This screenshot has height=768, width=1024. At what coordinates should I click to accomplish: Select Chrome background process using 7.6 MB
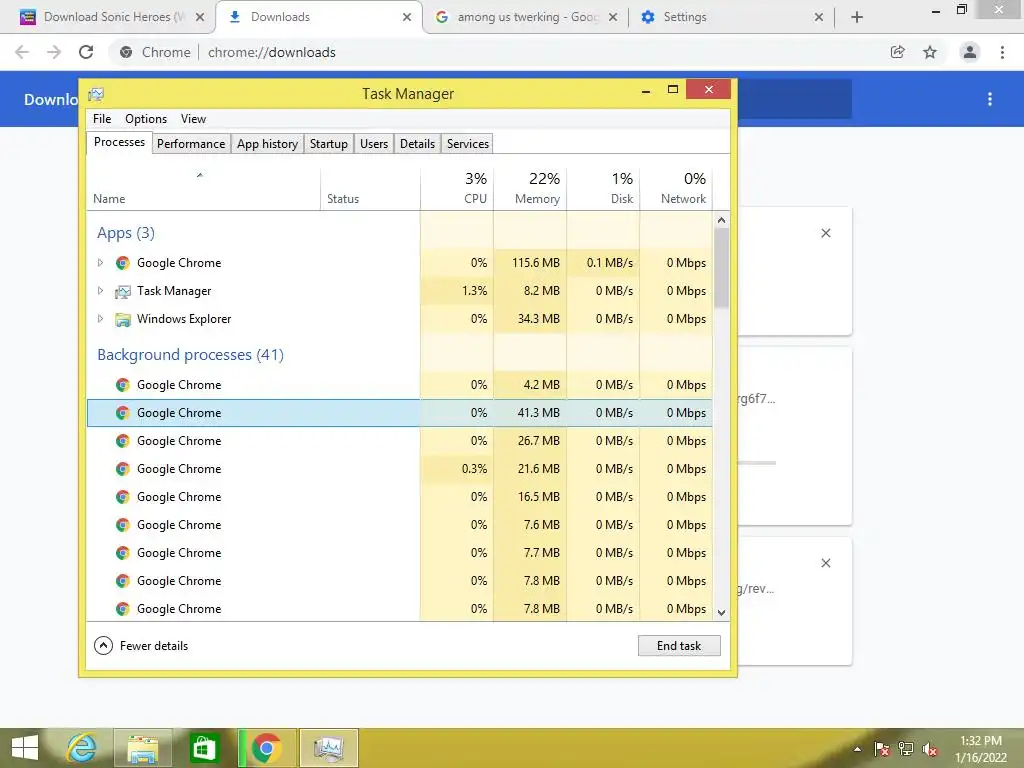tap(400, 525)
